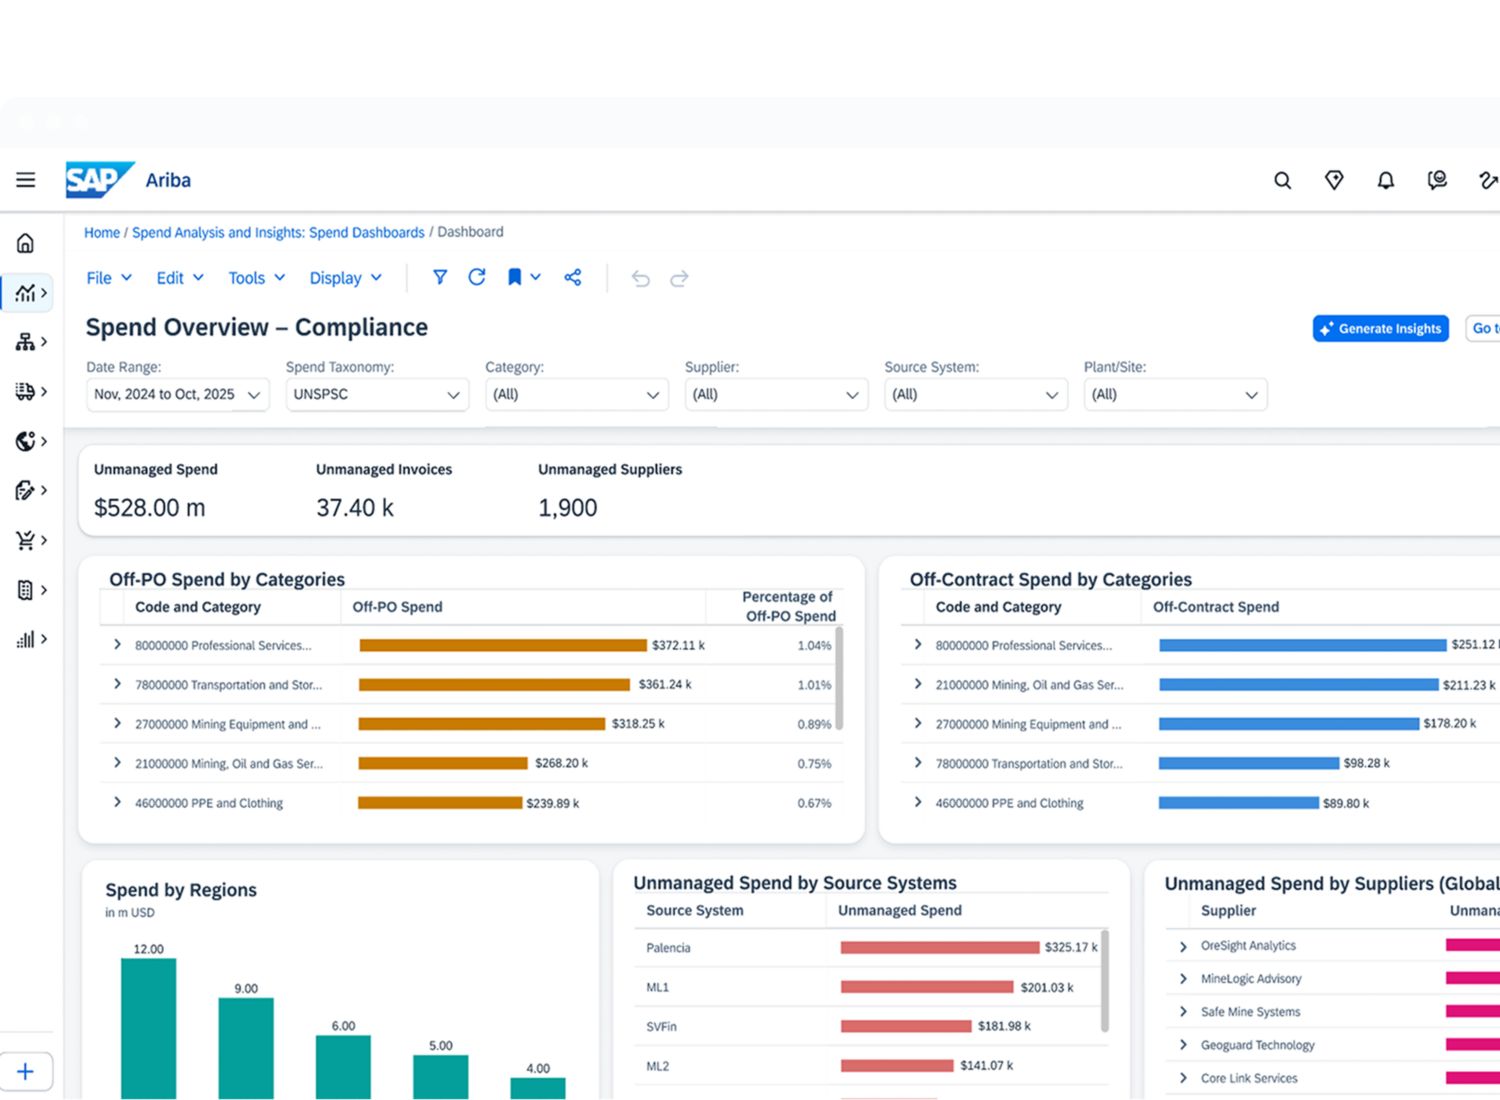Open the notifications bell
Viewport: 1500px width, 1100px height.
coord(1385,180)
